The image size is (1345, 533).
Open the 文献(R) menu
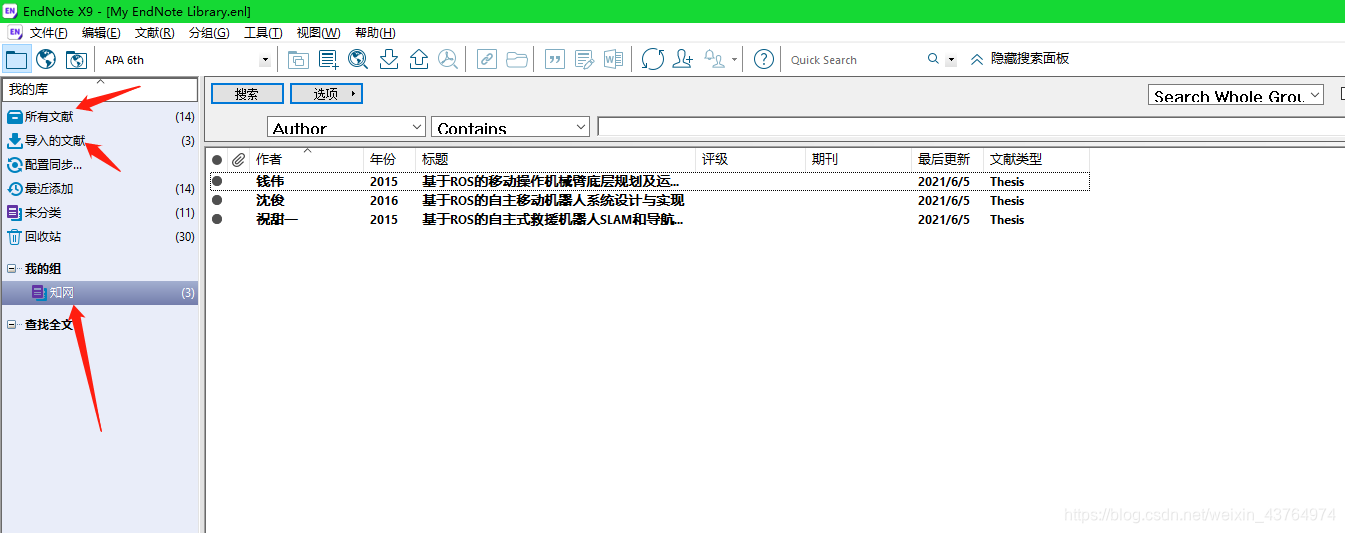(155, 33)
